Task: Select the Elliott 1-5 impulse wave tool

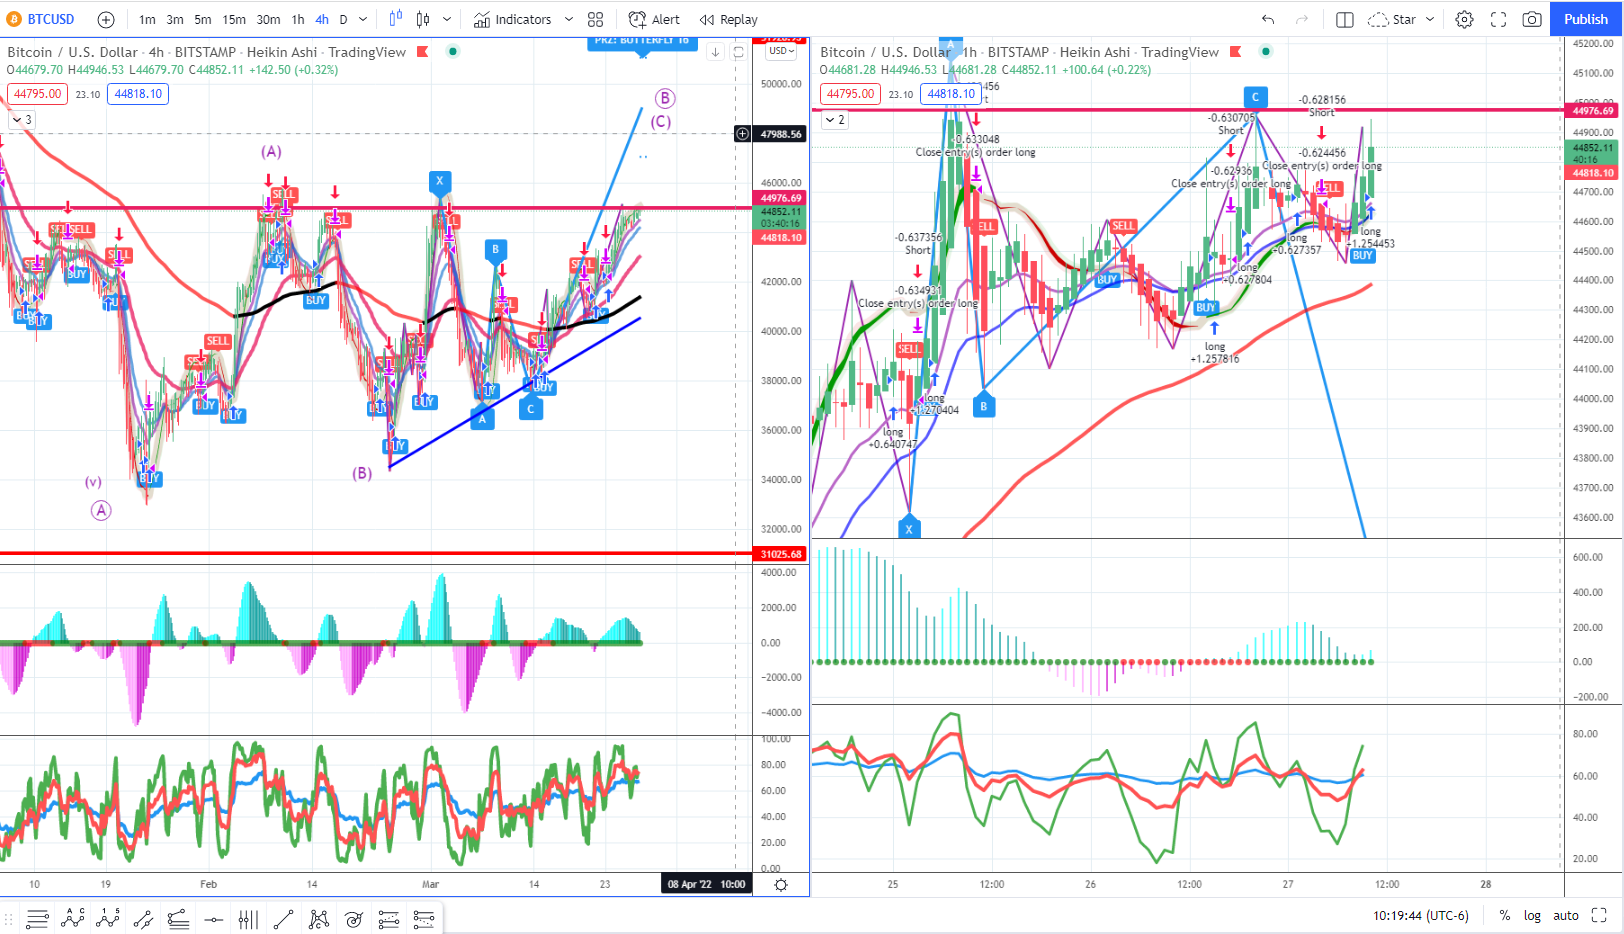Action: (108, 918)
